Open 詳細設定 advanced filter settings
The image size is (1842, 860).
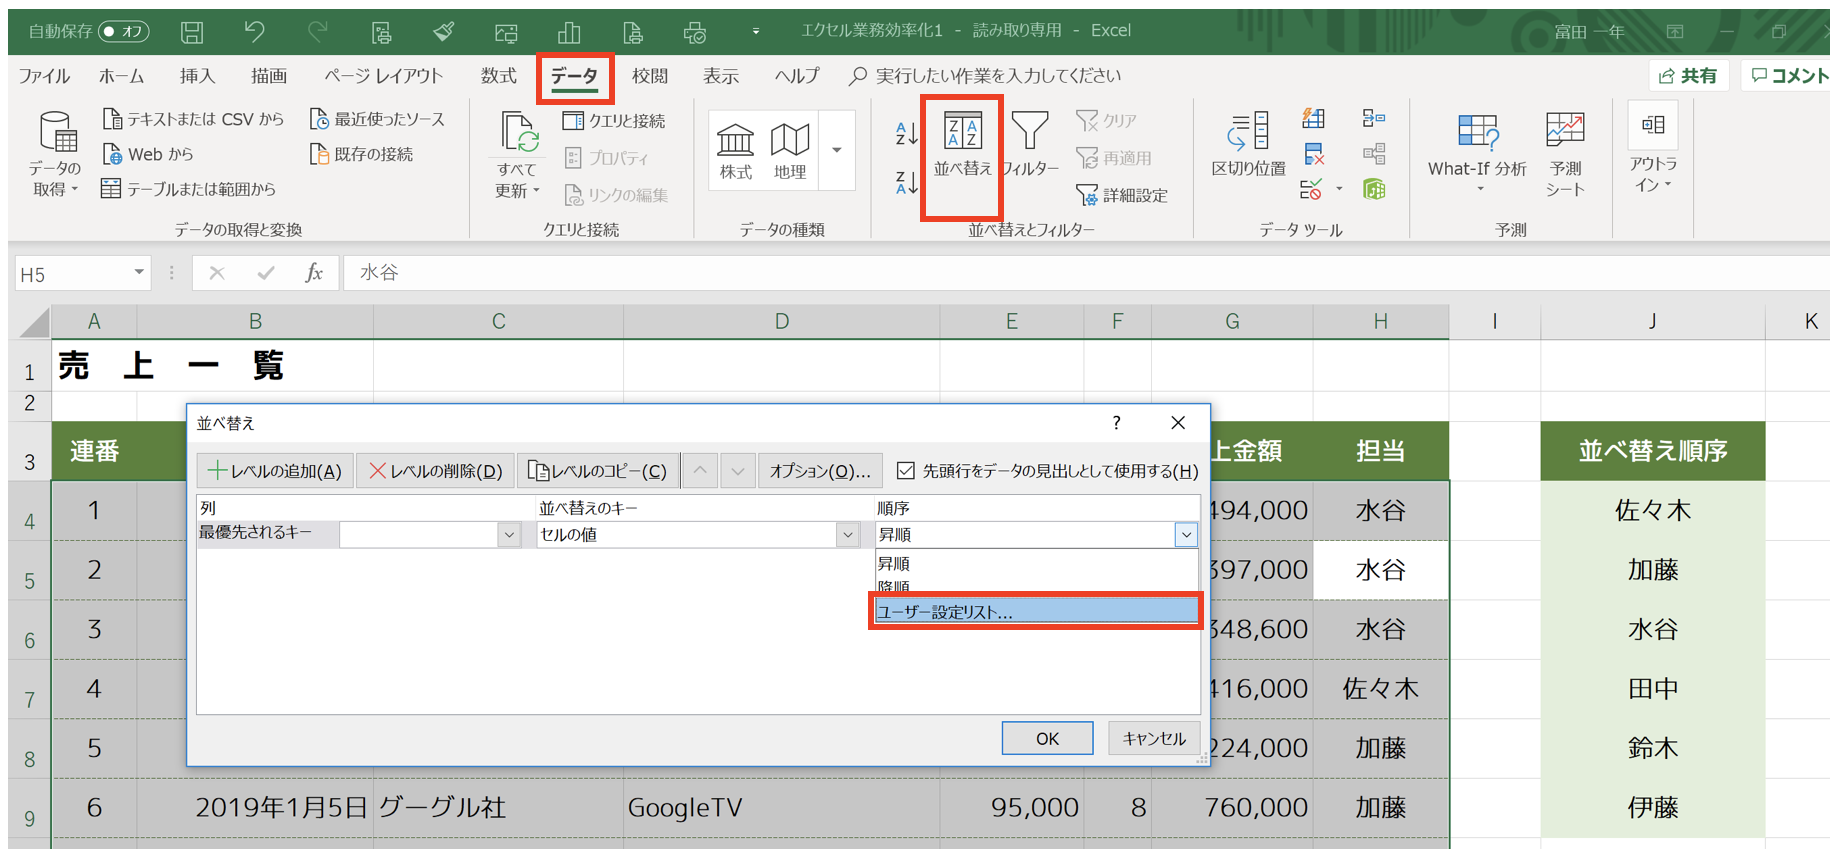click(1122, 195)
